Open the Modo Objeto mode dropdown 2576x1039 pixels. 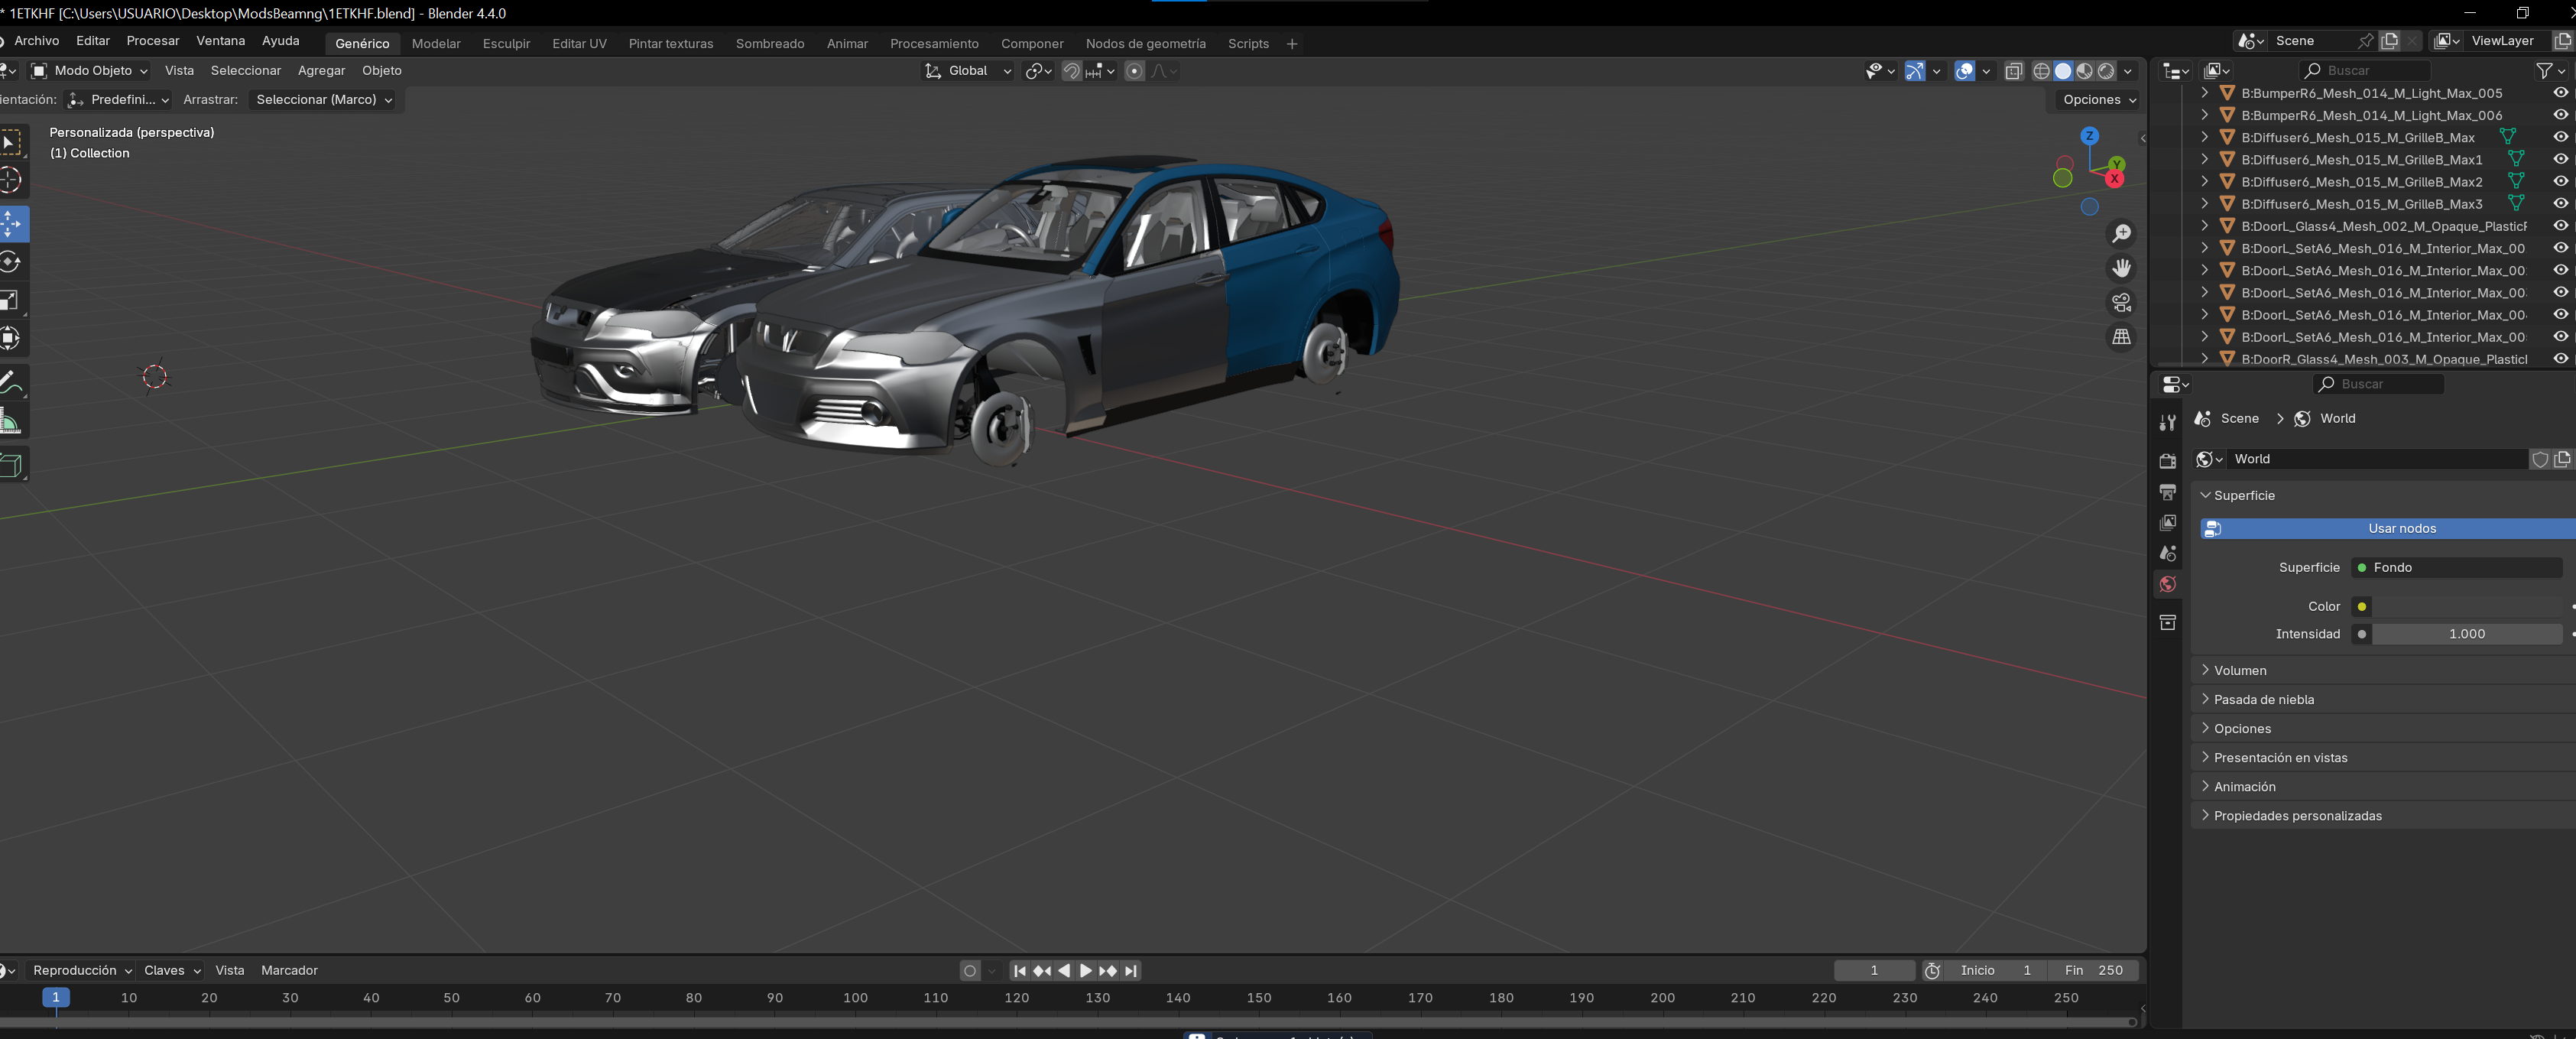pos(90,71)
